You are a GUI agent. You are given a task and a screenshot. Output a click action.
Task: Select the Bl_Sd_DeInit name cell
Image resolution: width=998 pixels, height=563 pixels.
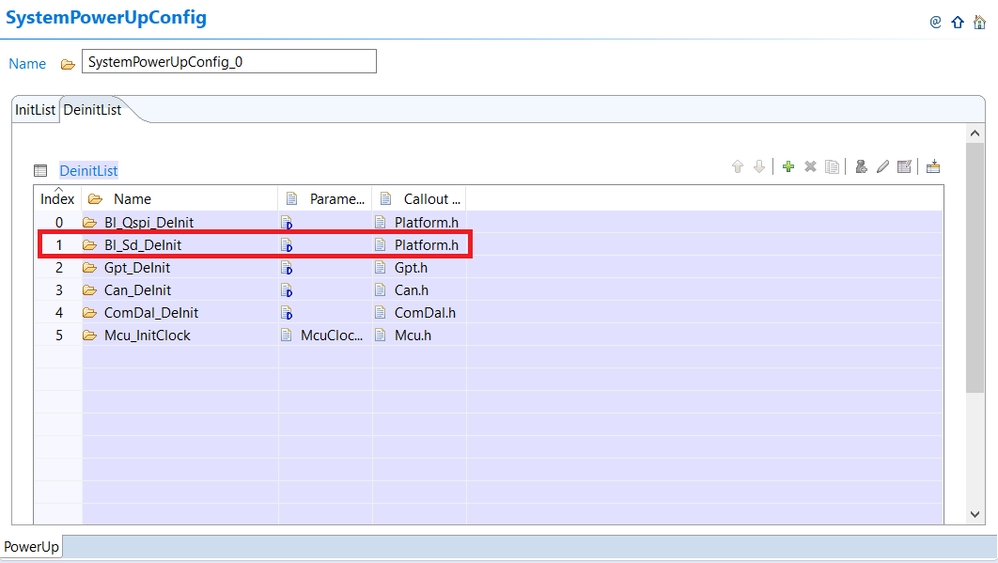[x=180, y=245]
